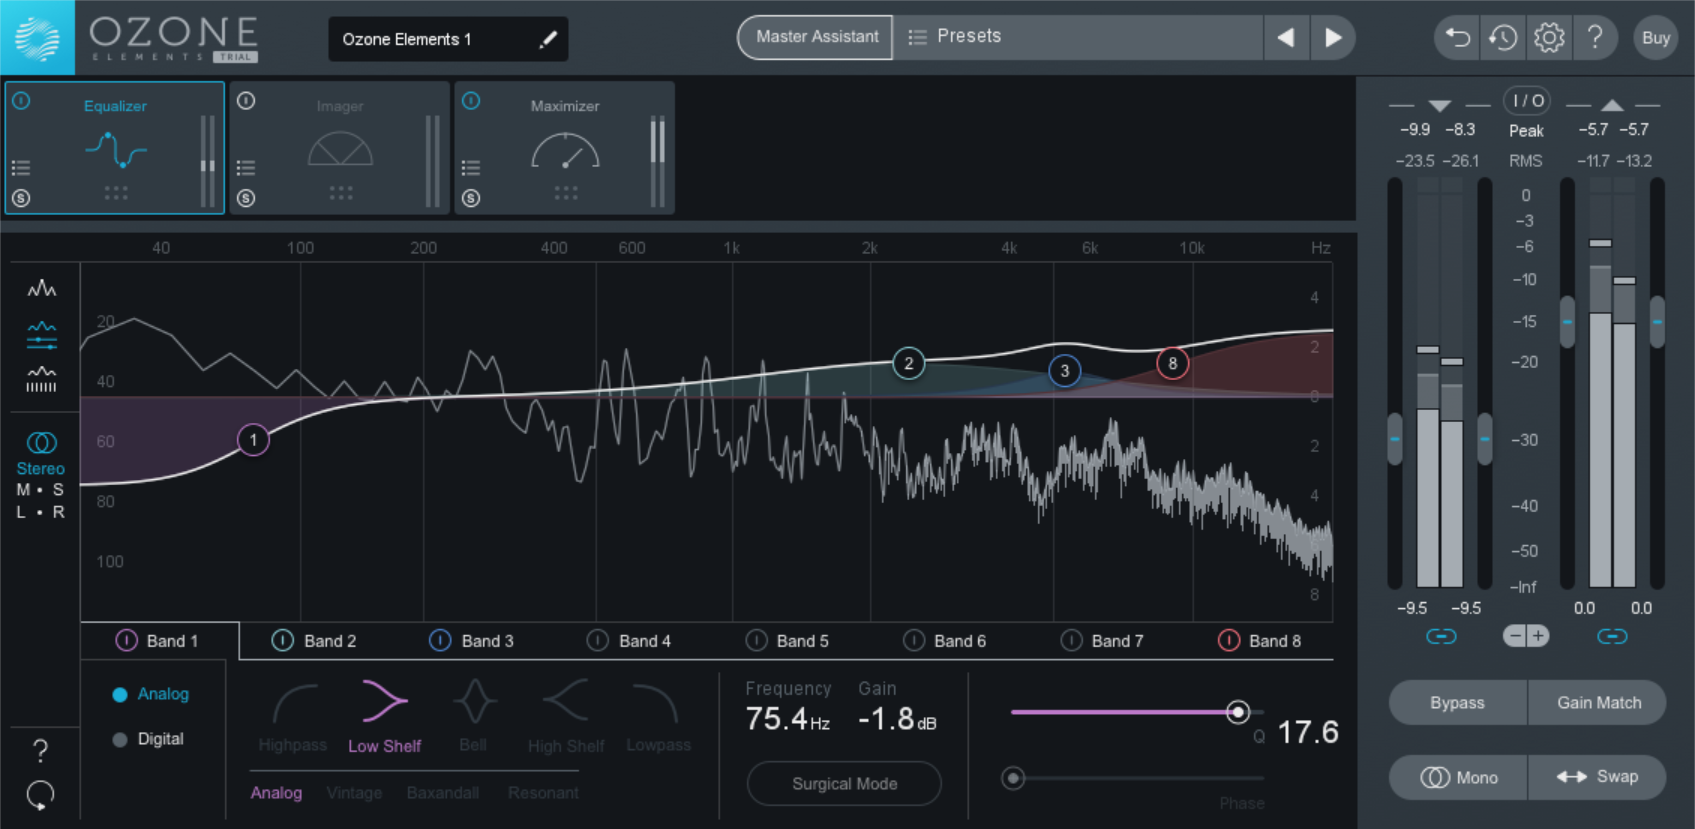Click the pencil icon to rename preset
The width and height of the screenshot is (1695, 829).
point(548,39)
